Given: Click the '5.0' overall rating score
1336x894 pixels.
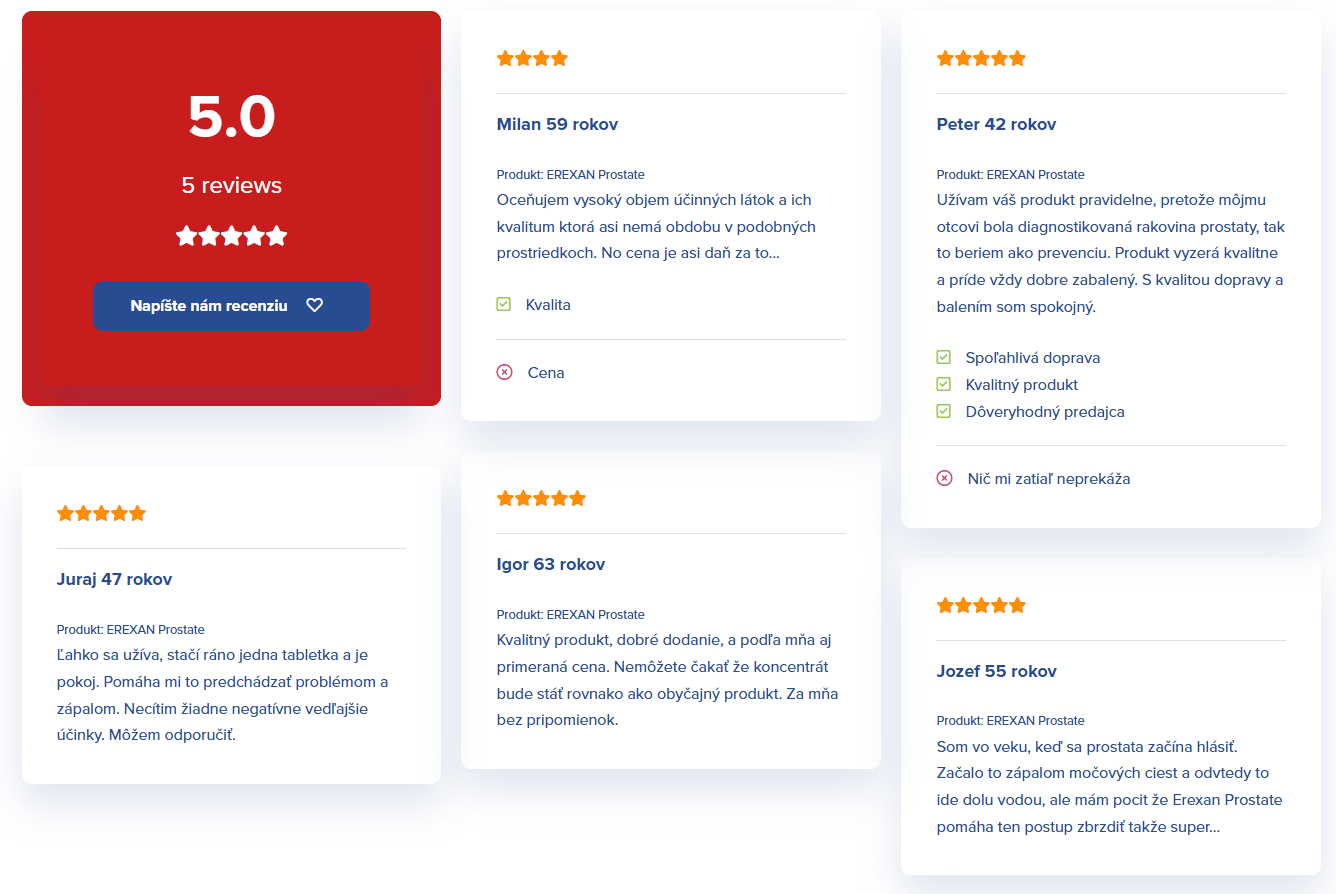Looking at the screenshot, I should tap(231, 117).
